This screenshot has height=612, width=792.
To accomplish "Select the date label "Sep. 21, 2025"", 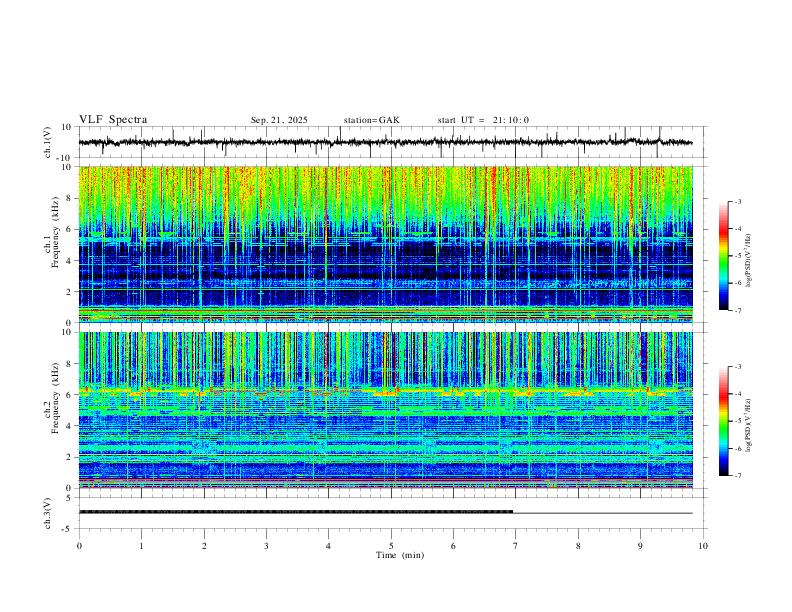I will click(x=279, y=120).
